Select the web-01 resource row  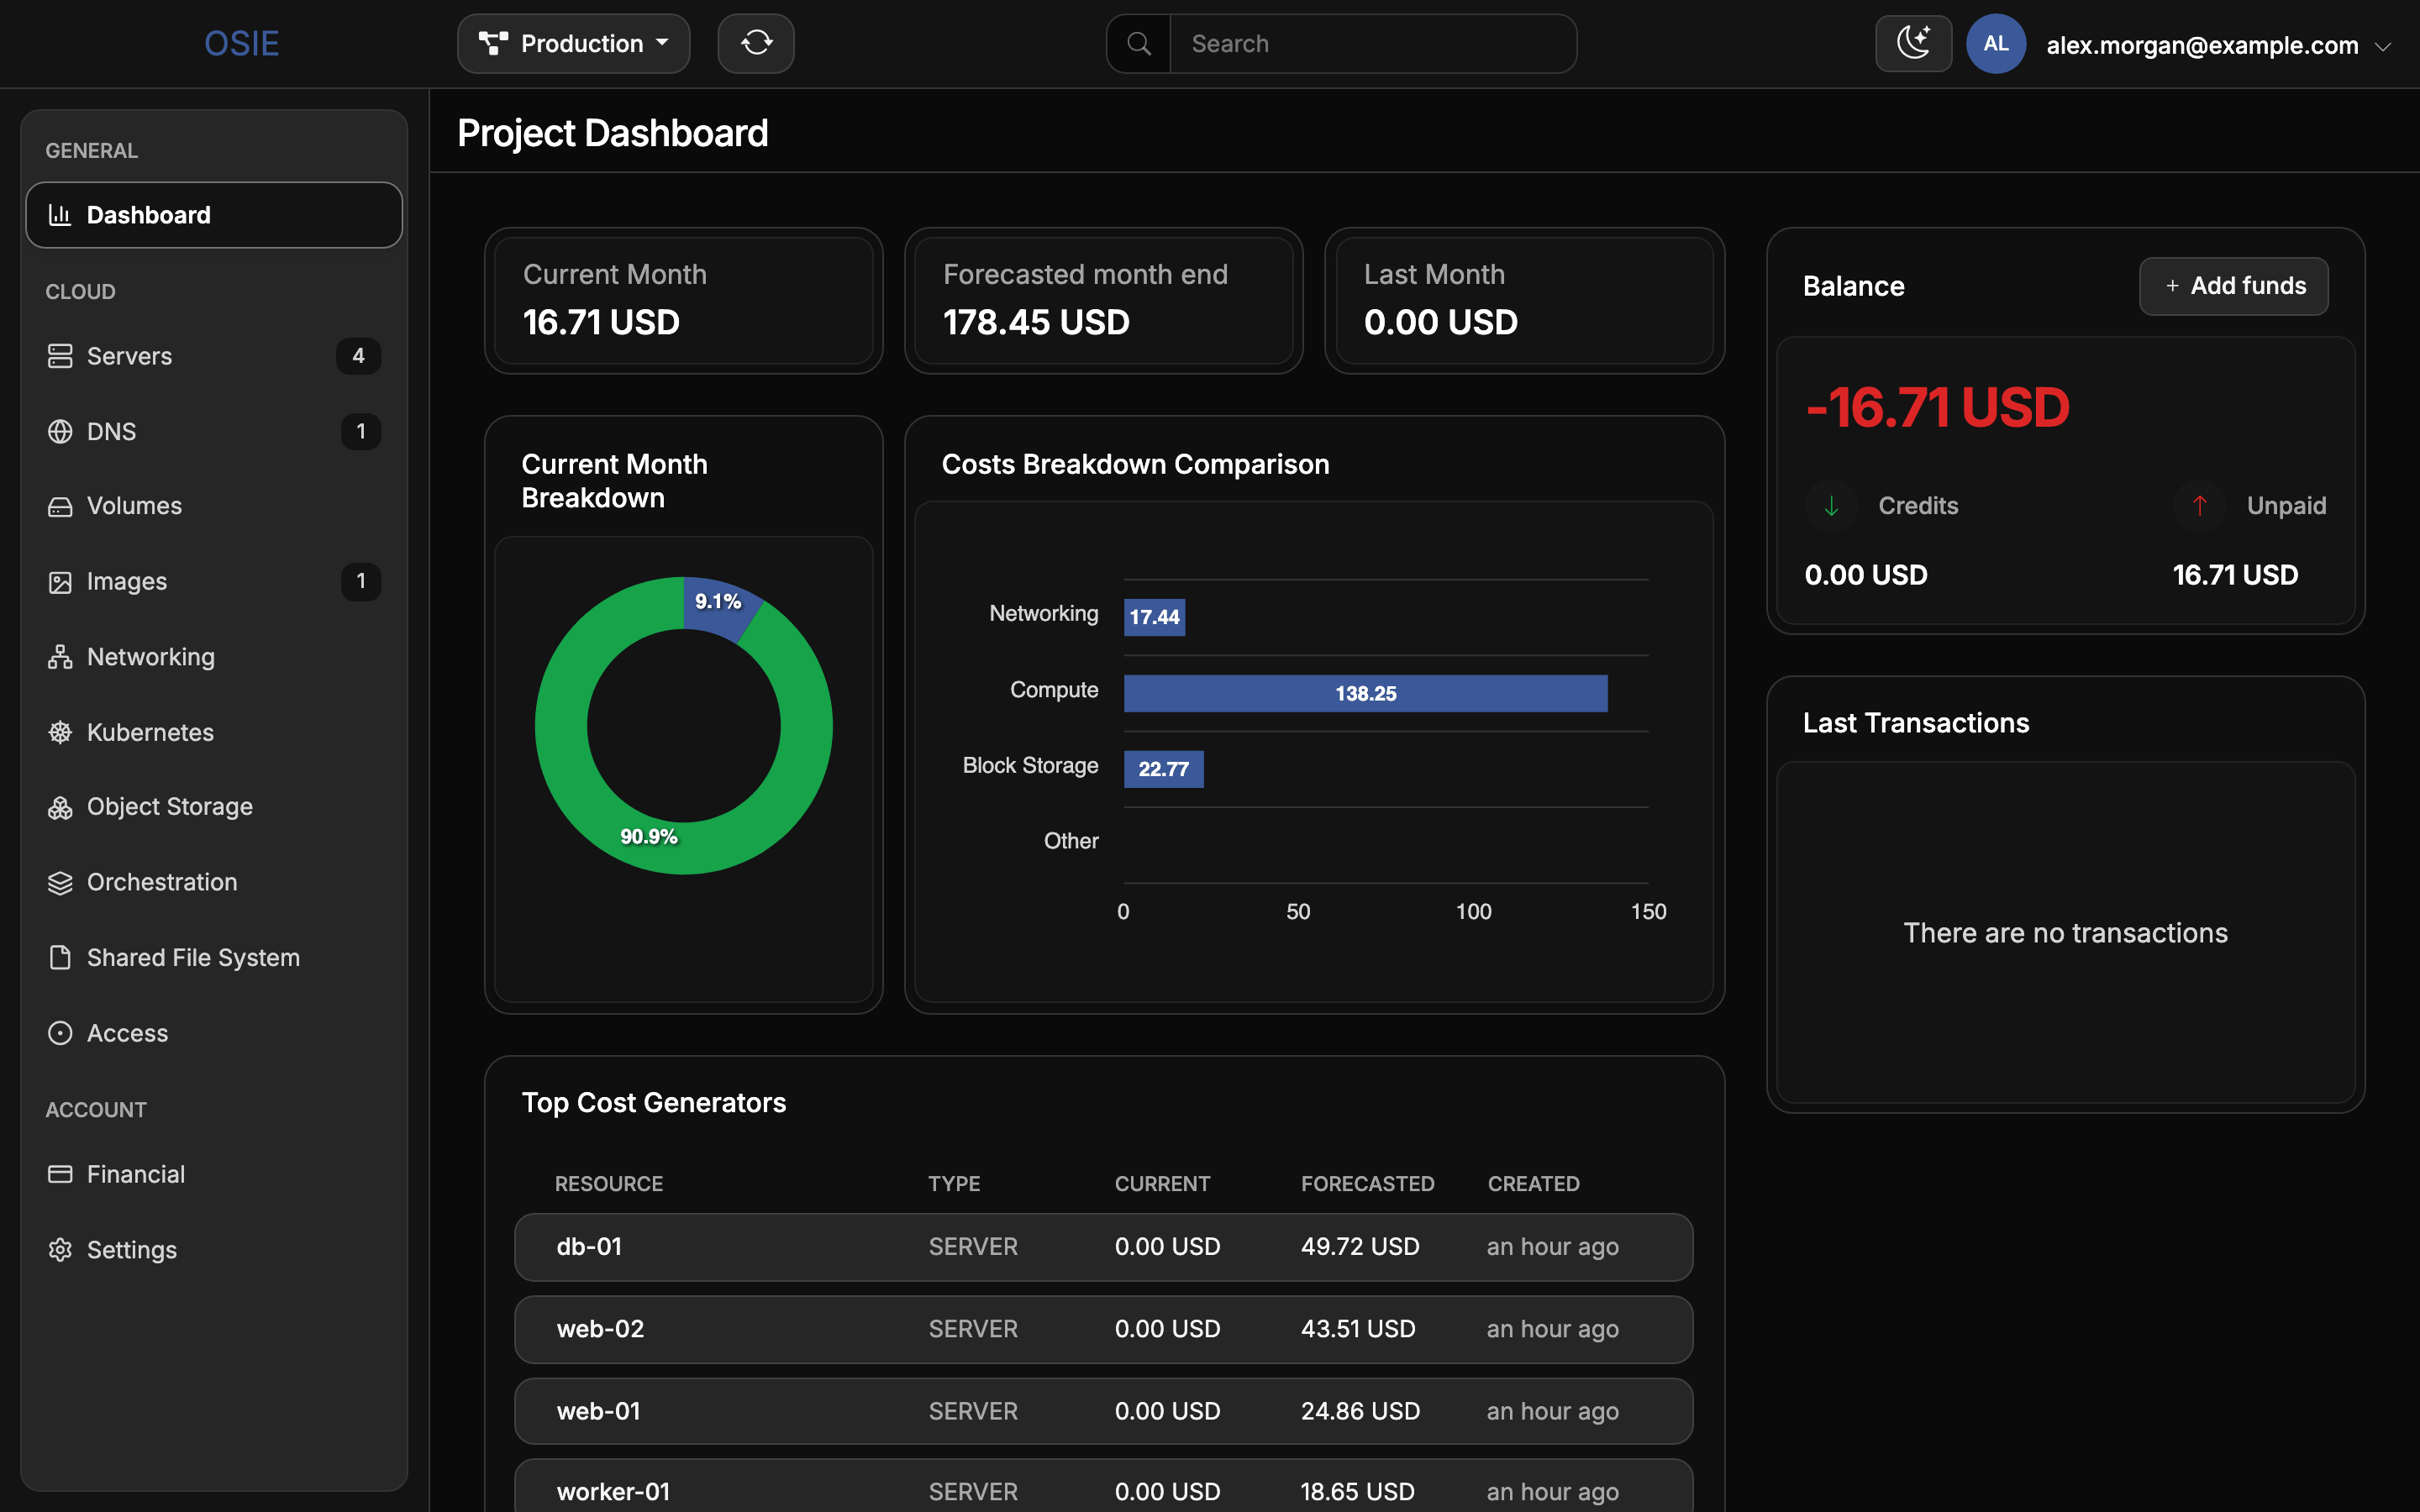click(1103, 1411)
